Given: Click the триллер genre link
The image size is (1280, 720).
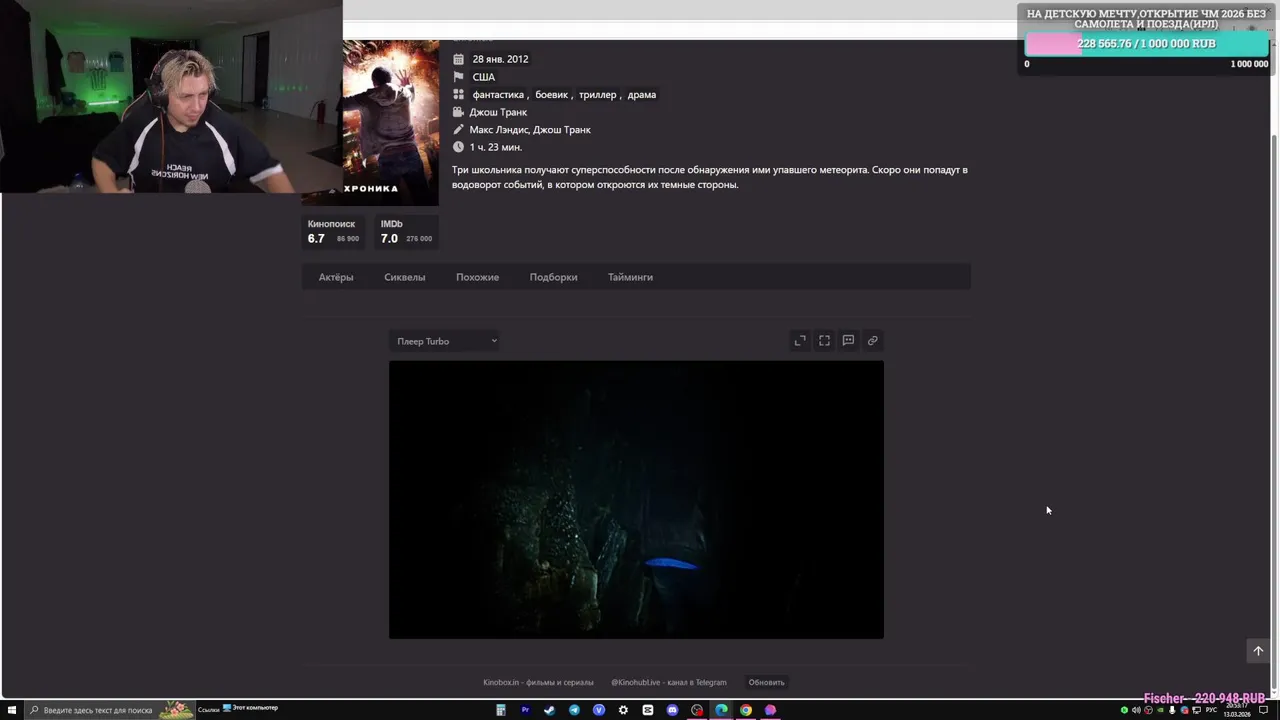Looking at the screenshot, I should [x=597, y=95].
